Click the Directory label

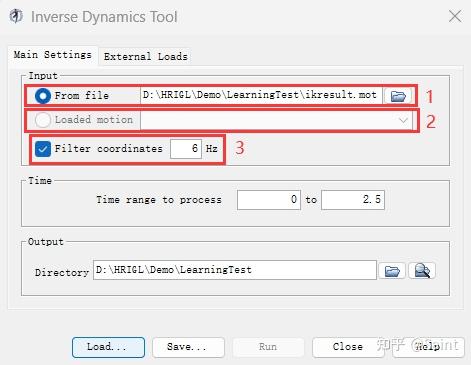coord(62,273)
